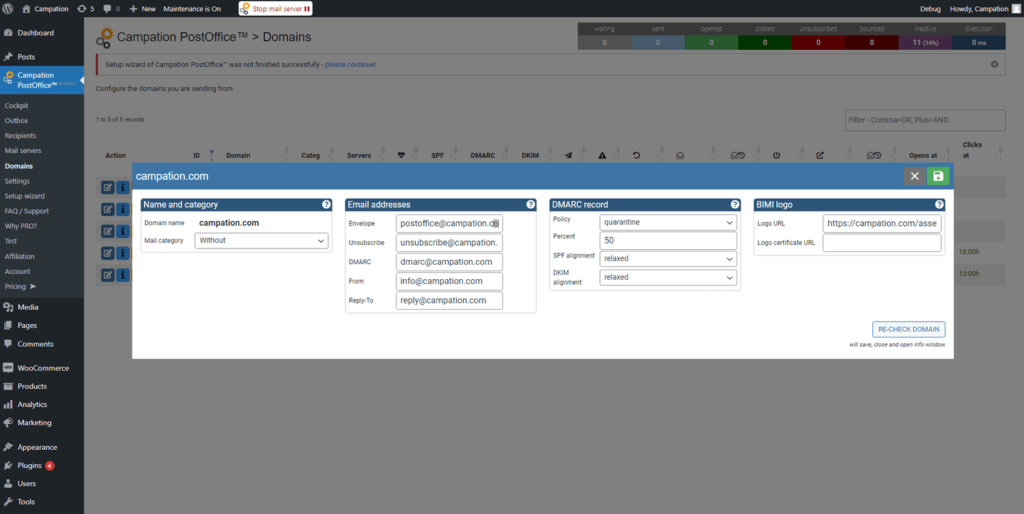1024x514 pixels.
Task: Click the red unsubscribed counter box
Action: (818, 42)
